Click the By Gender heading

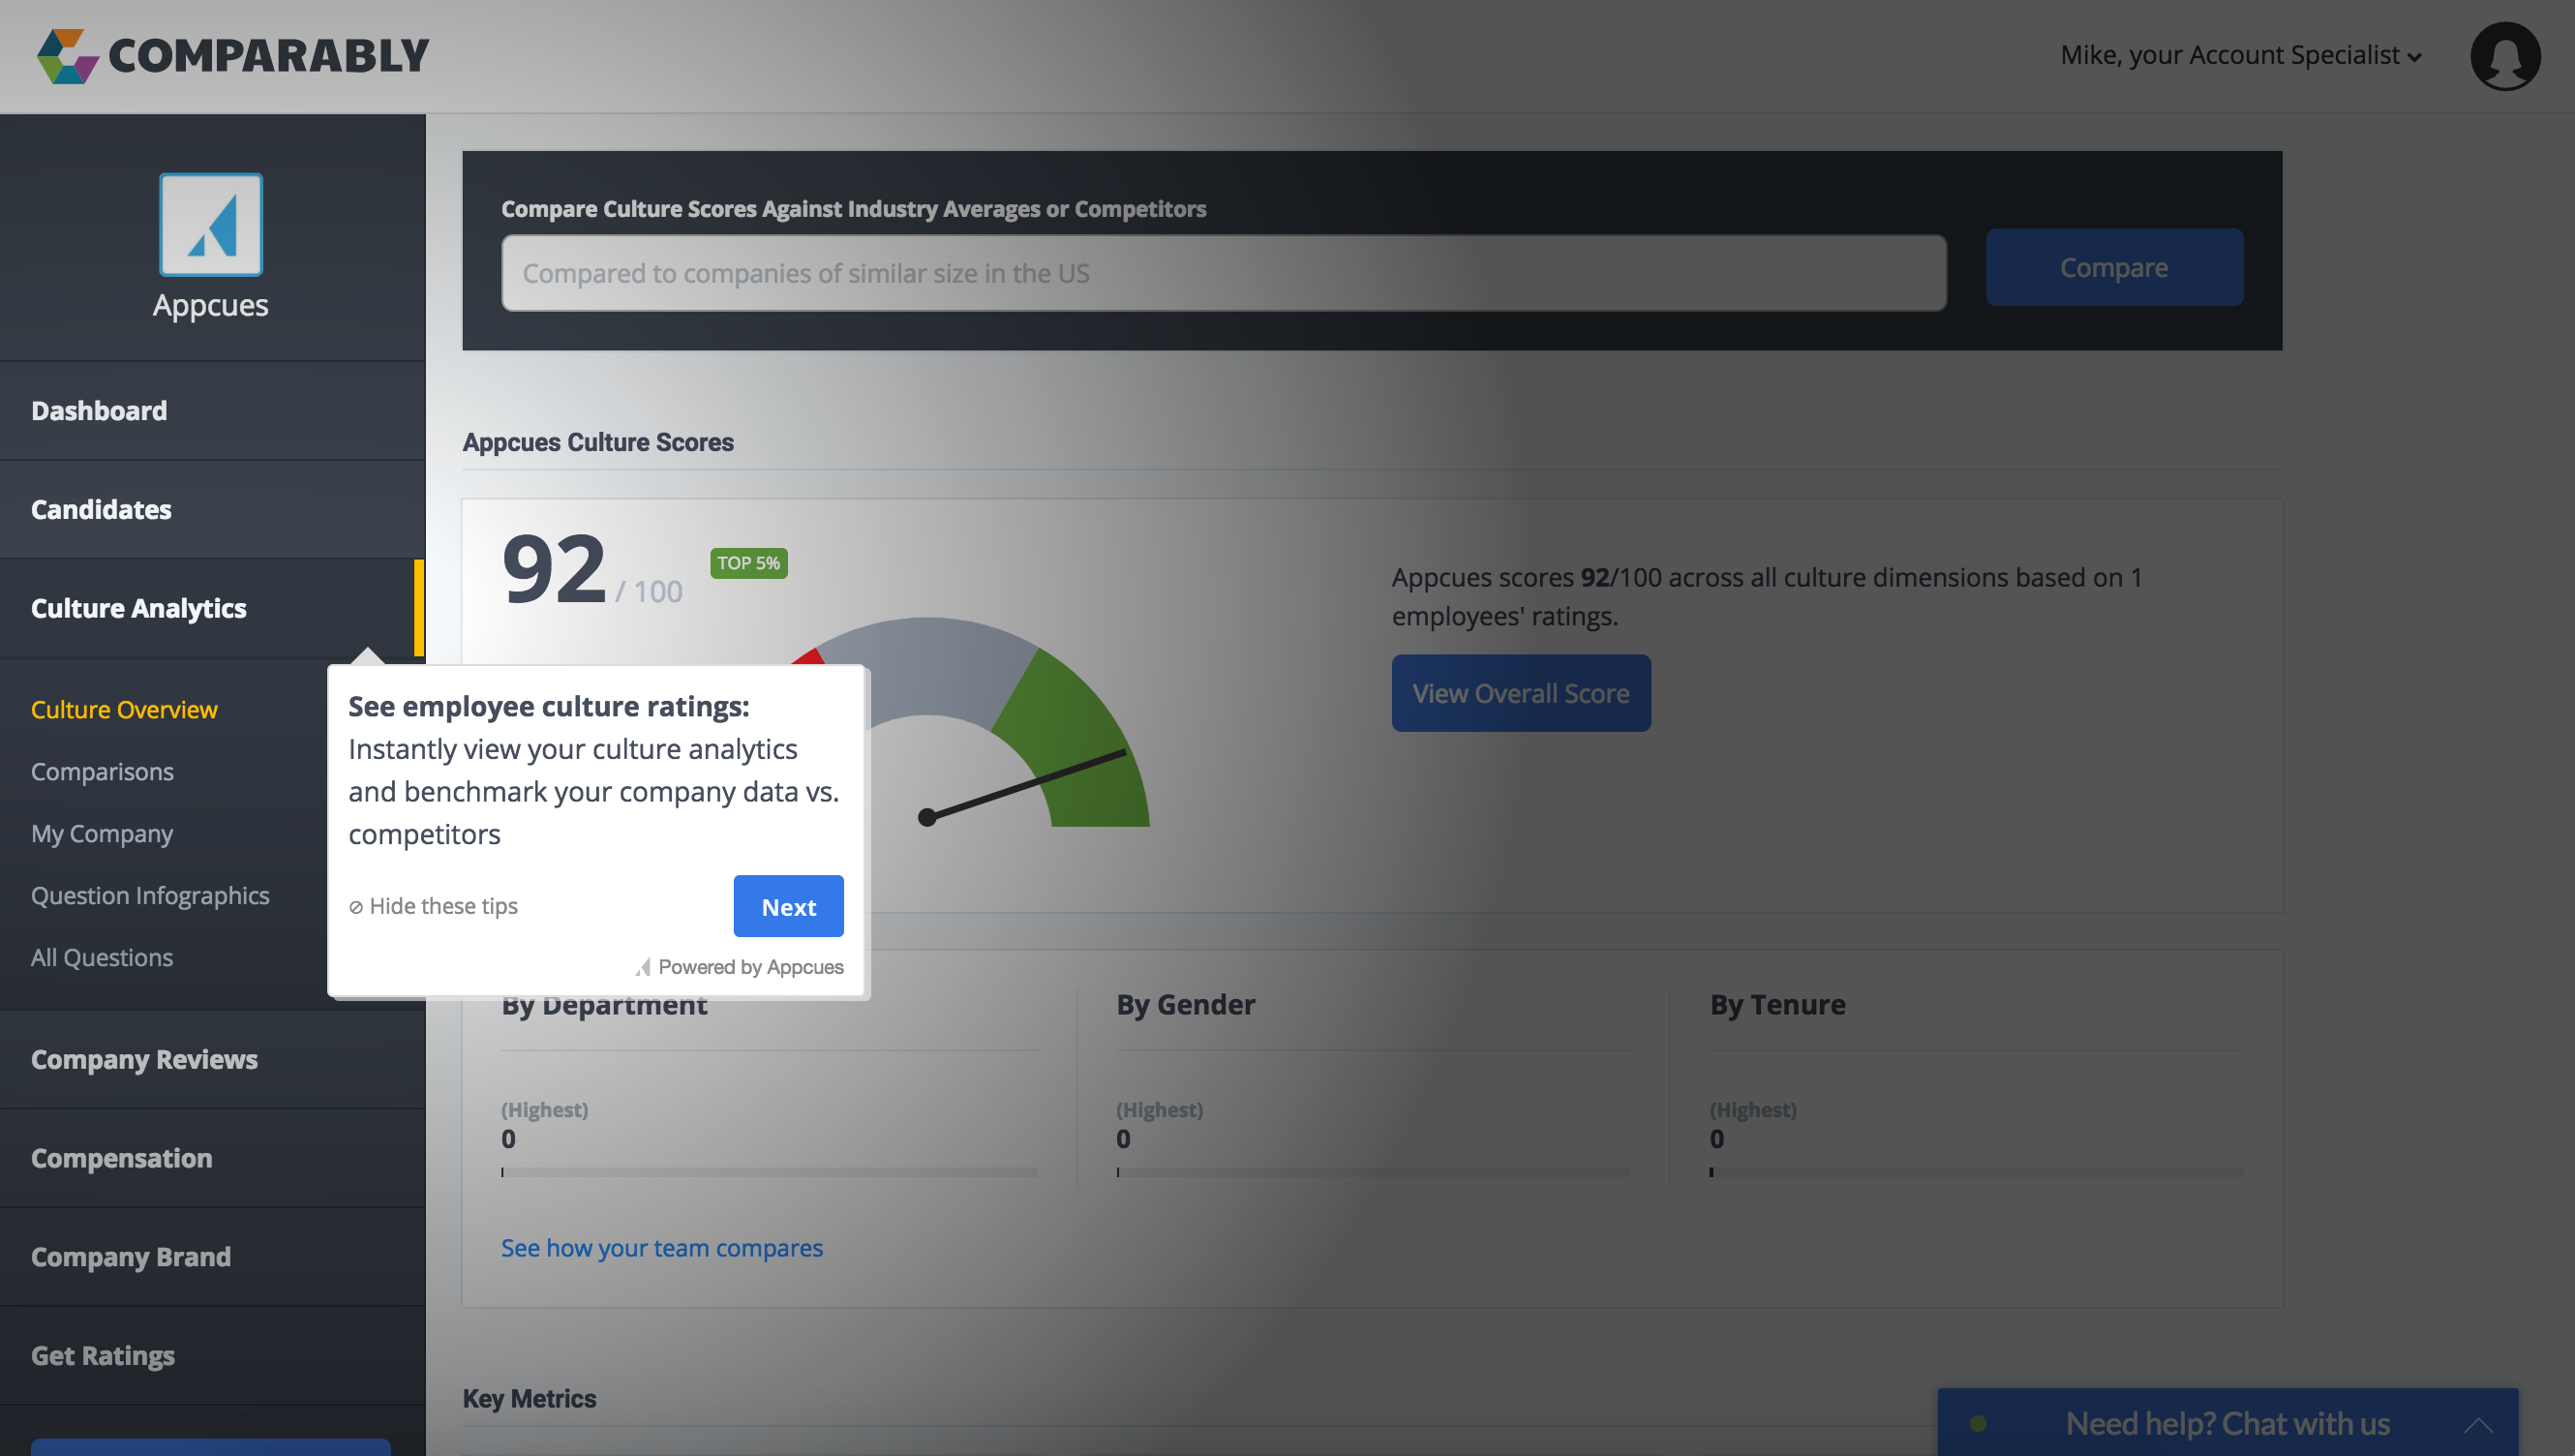click(x=1185, y=1005)
